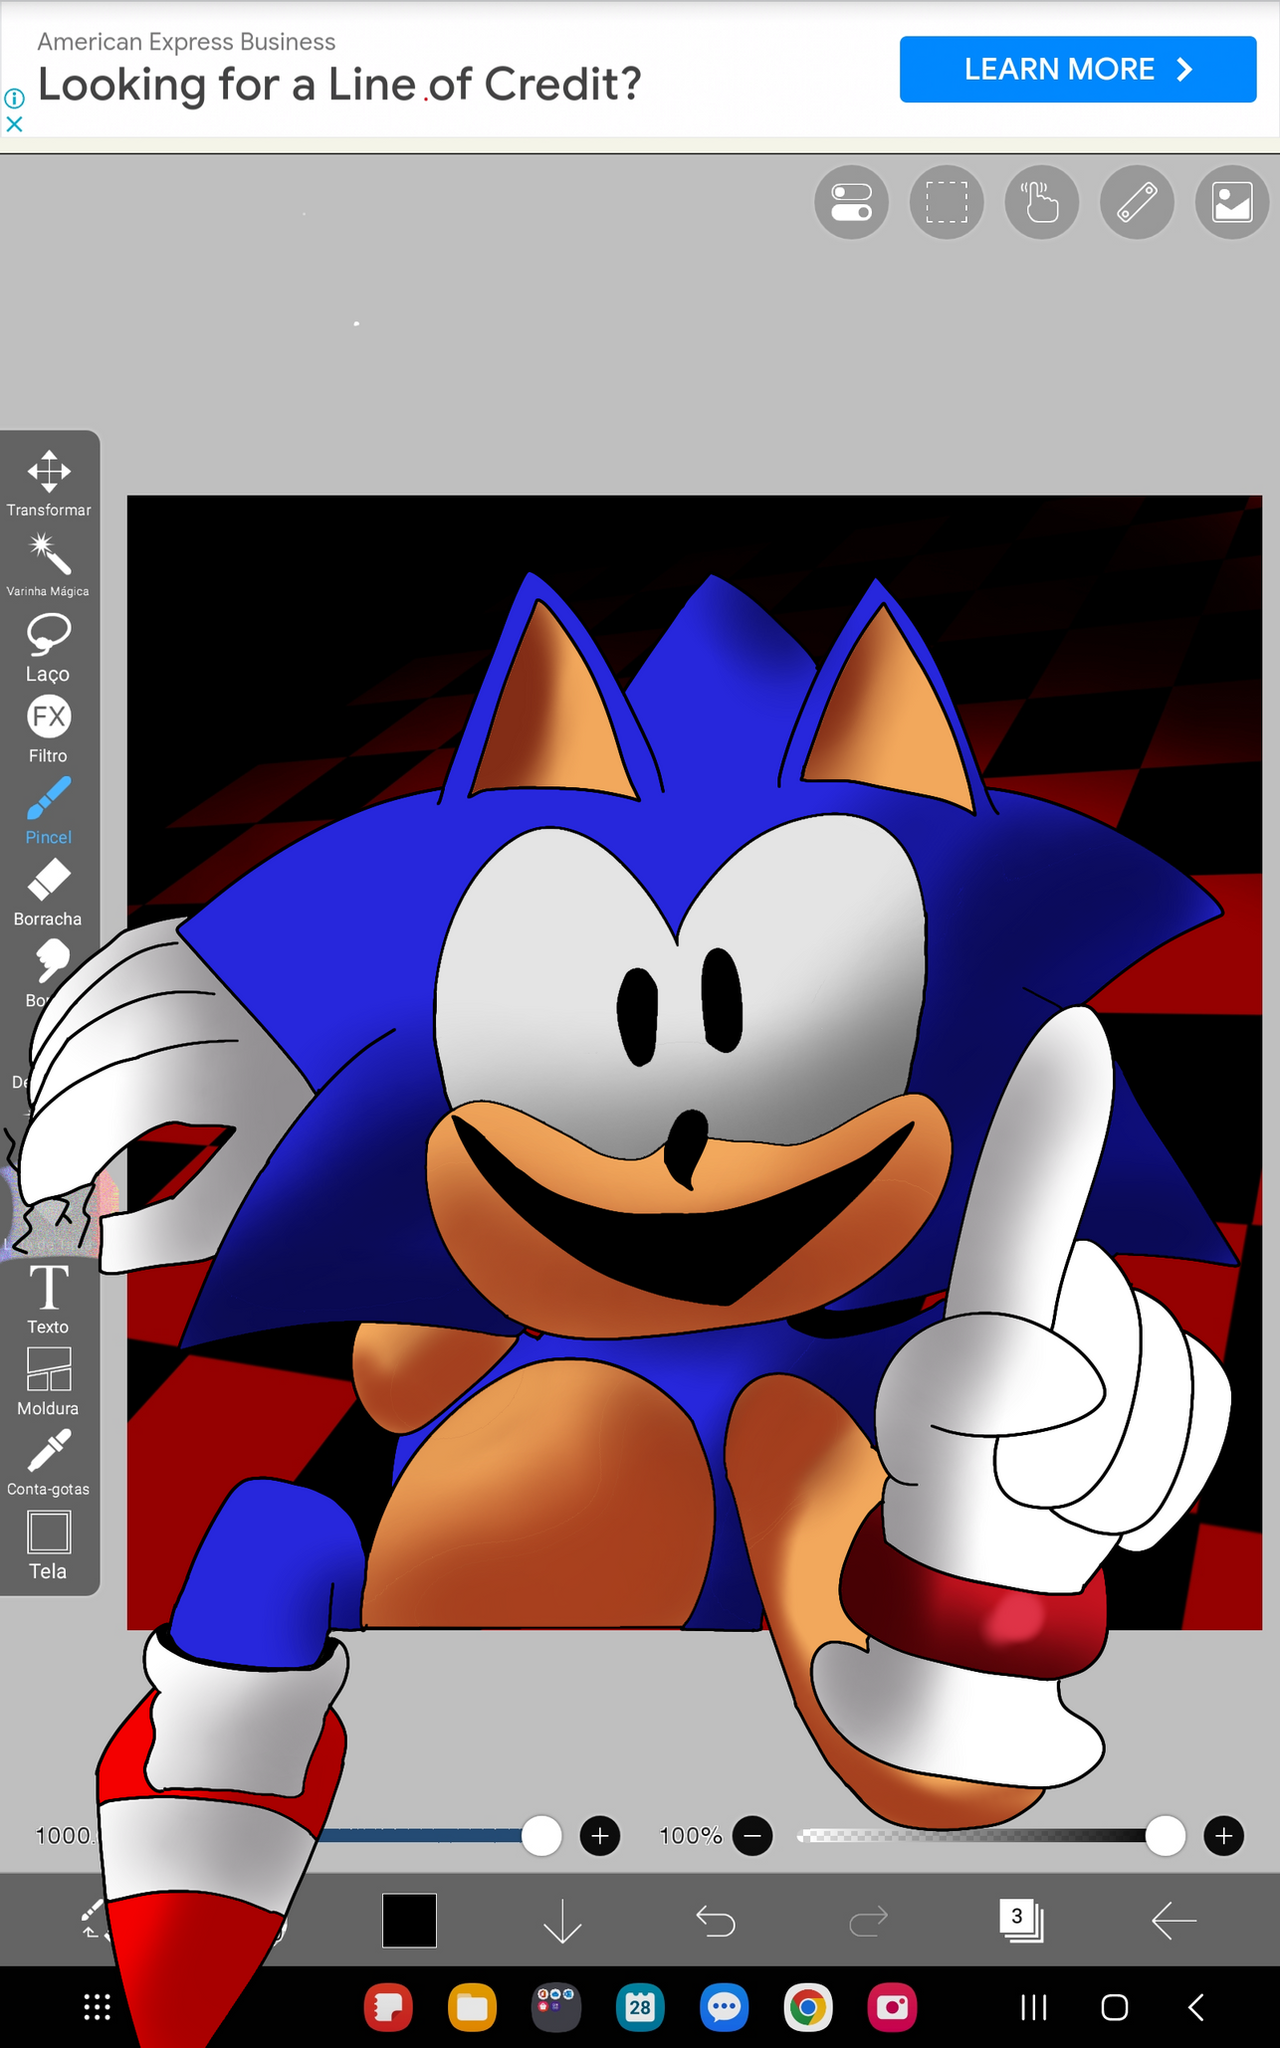
Task: Click the Line of Credit headline
Action: (x=340, y=85)
